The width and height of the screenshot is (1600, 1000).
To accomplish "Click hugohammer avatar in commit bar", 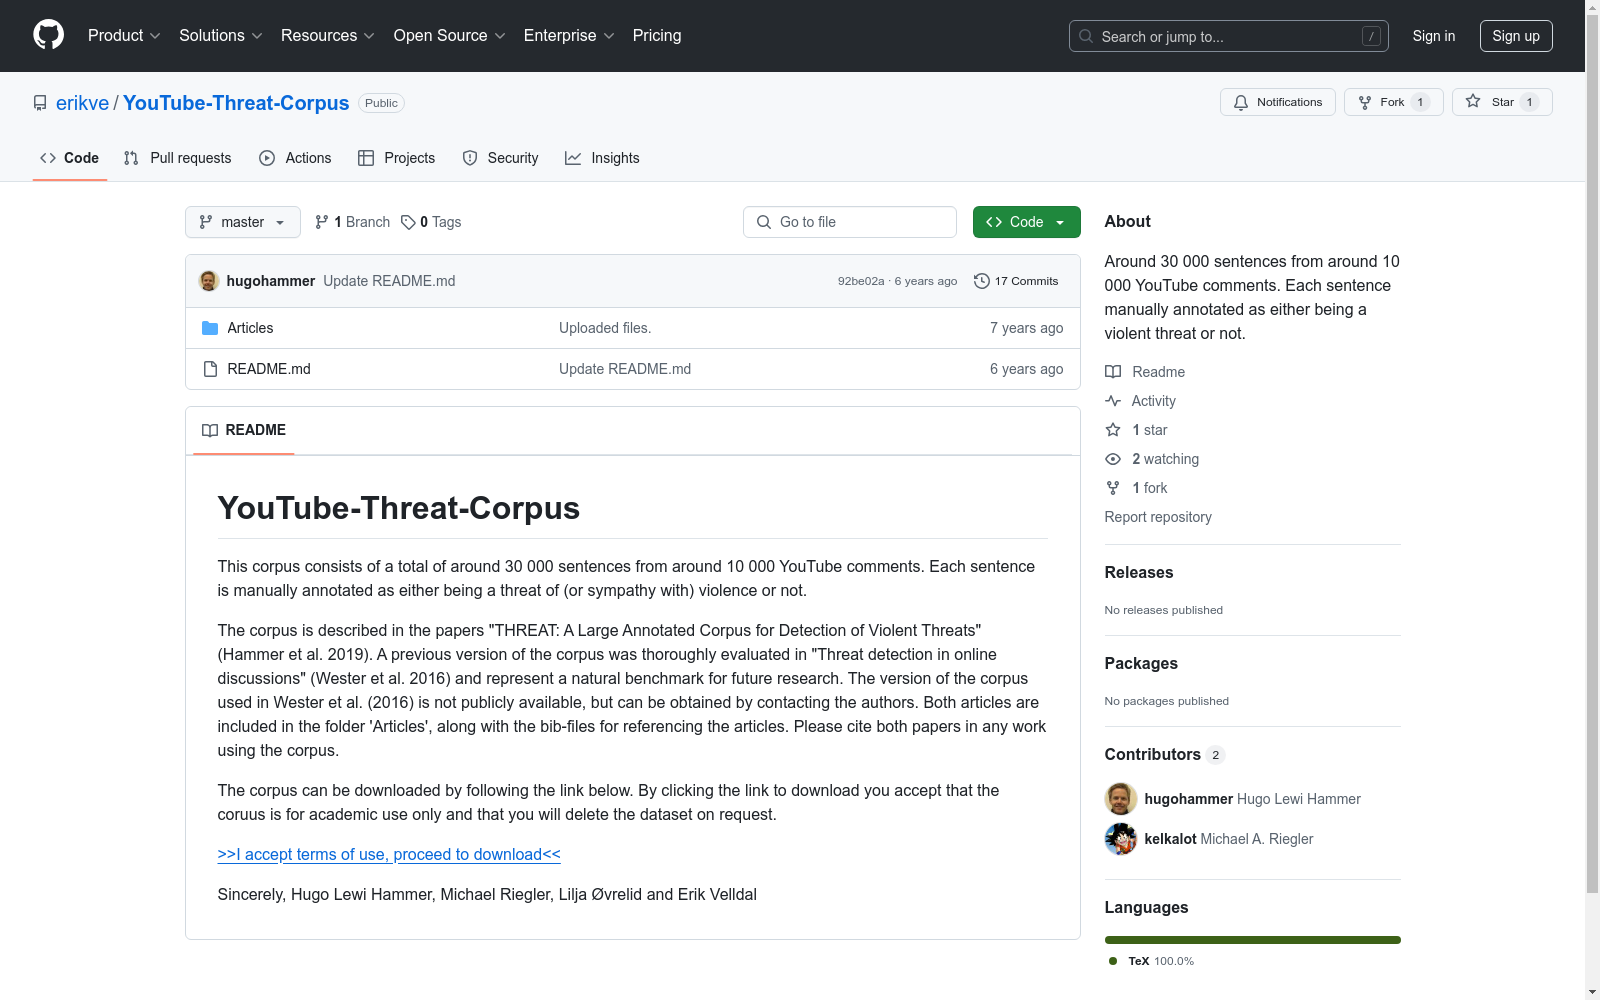I will coord(209,281).
